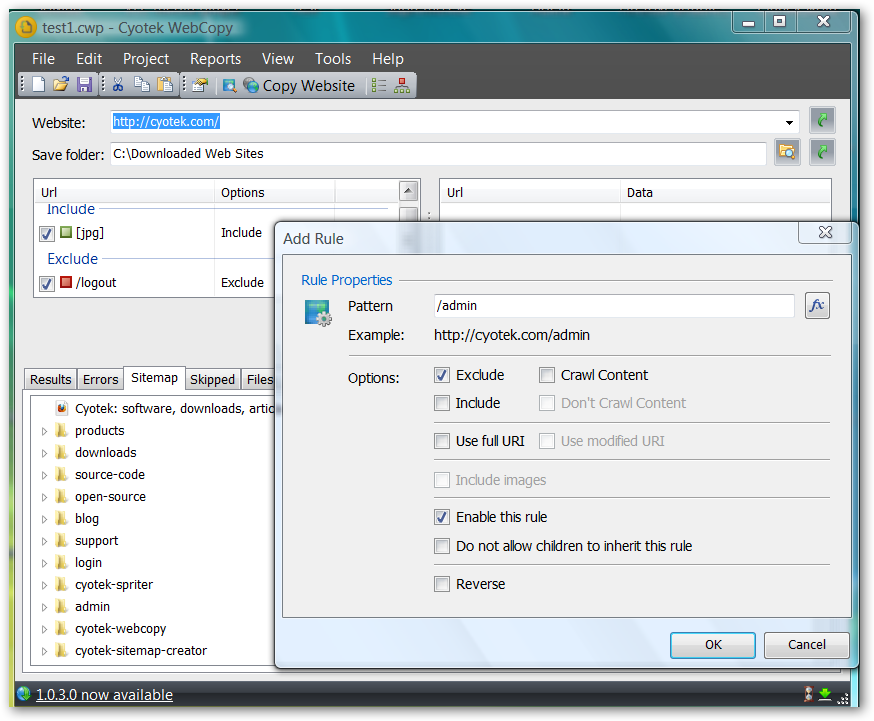The height and width of the screenshot is (721, 874).
Task: Click the Paste clipboard icon
Action: (165, 85)
